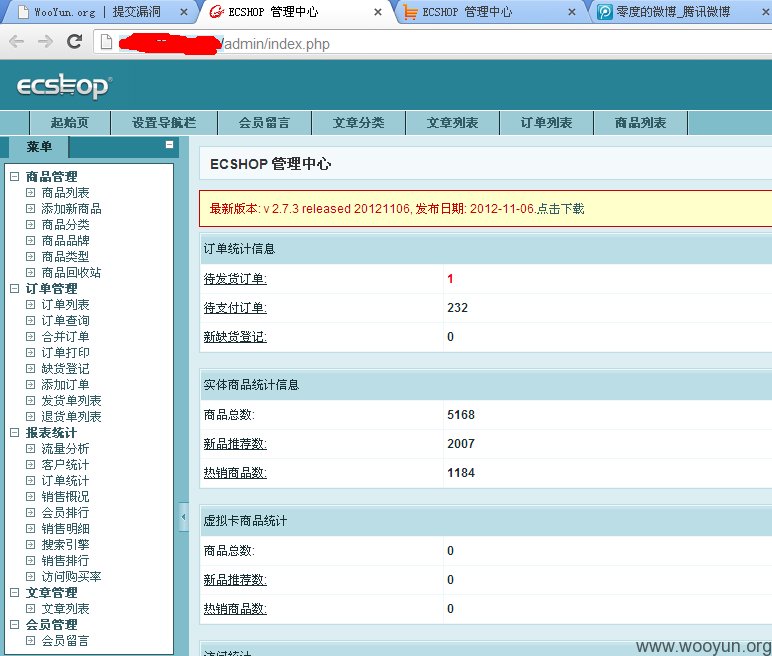772x656 pixels.
Task: Collapse the 商品管理 tree group
Action: tap(15, 176)
